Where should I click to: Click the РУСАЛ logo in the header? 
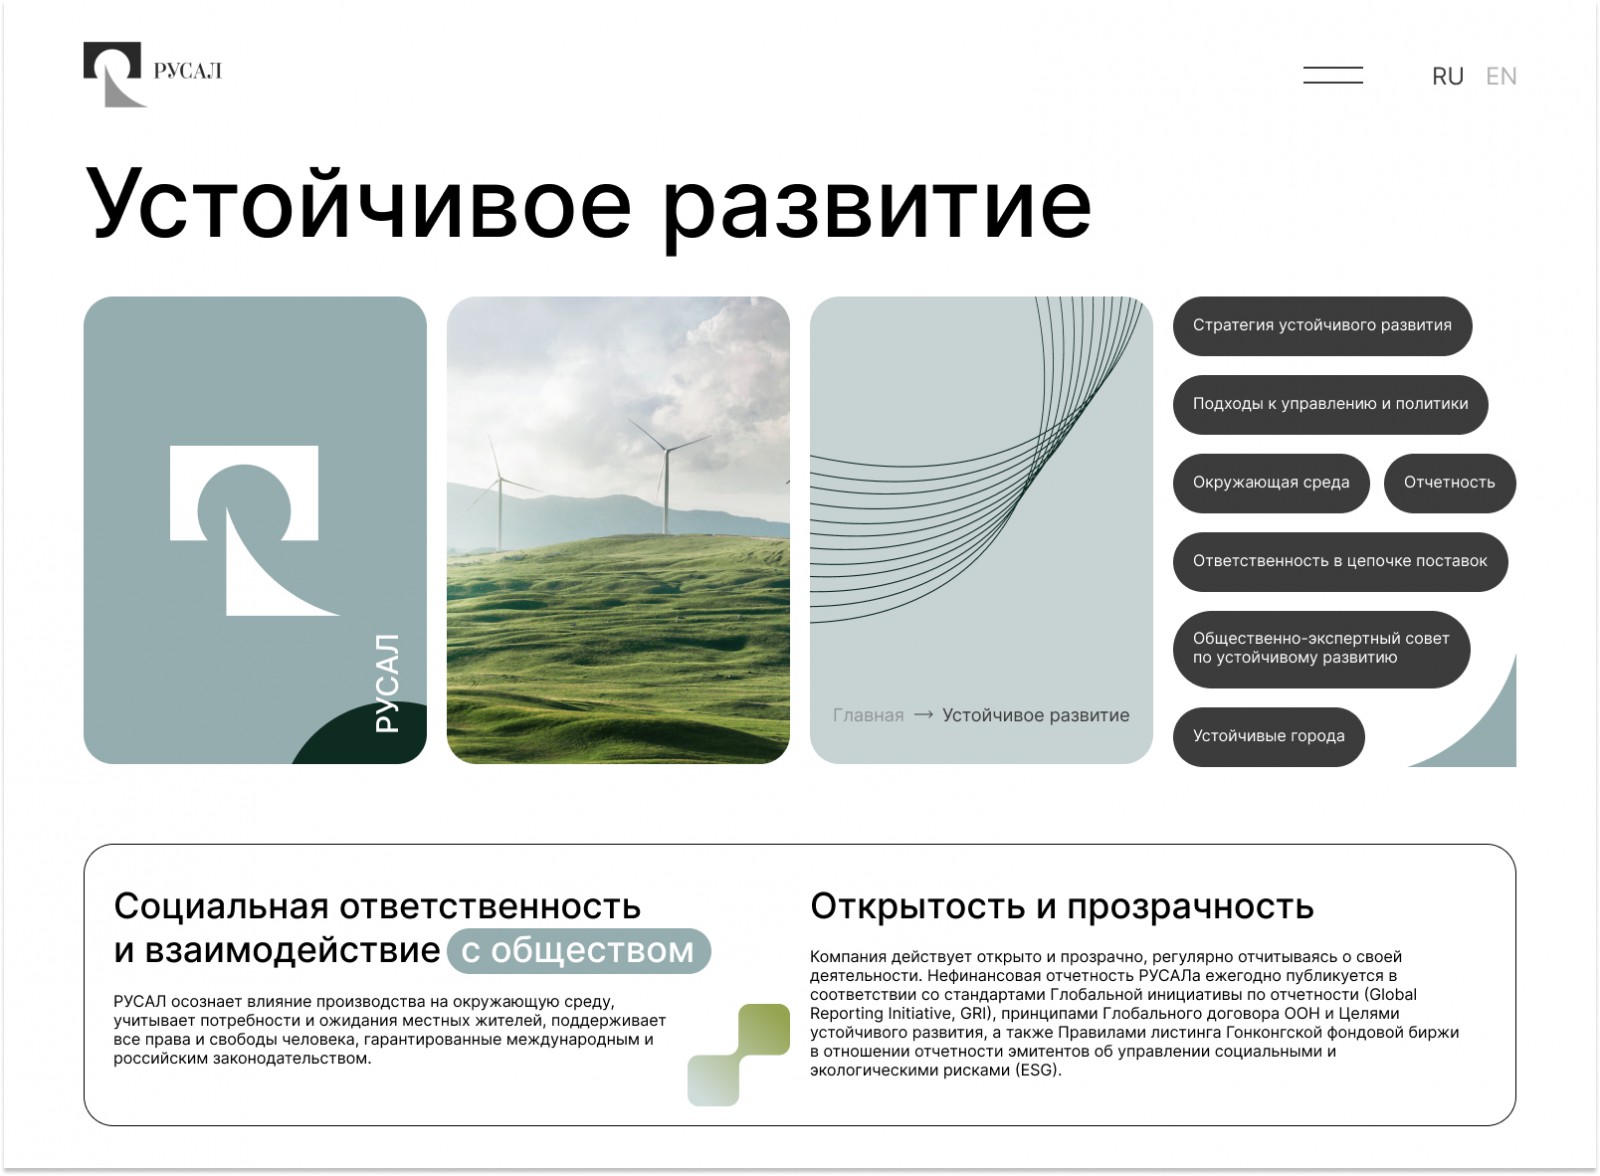pyautogui.click(x=153, y=74)
